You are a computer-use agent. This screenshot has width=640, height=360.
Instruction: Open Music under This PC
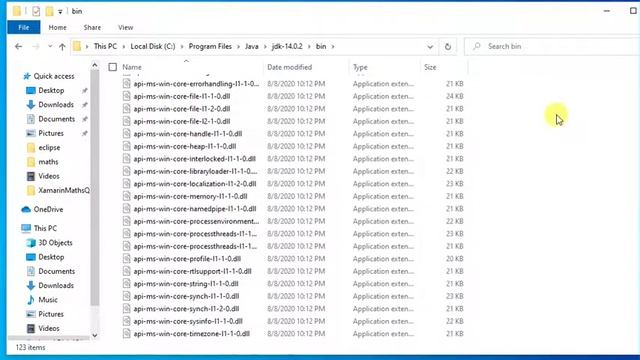(x=48, y=300)
